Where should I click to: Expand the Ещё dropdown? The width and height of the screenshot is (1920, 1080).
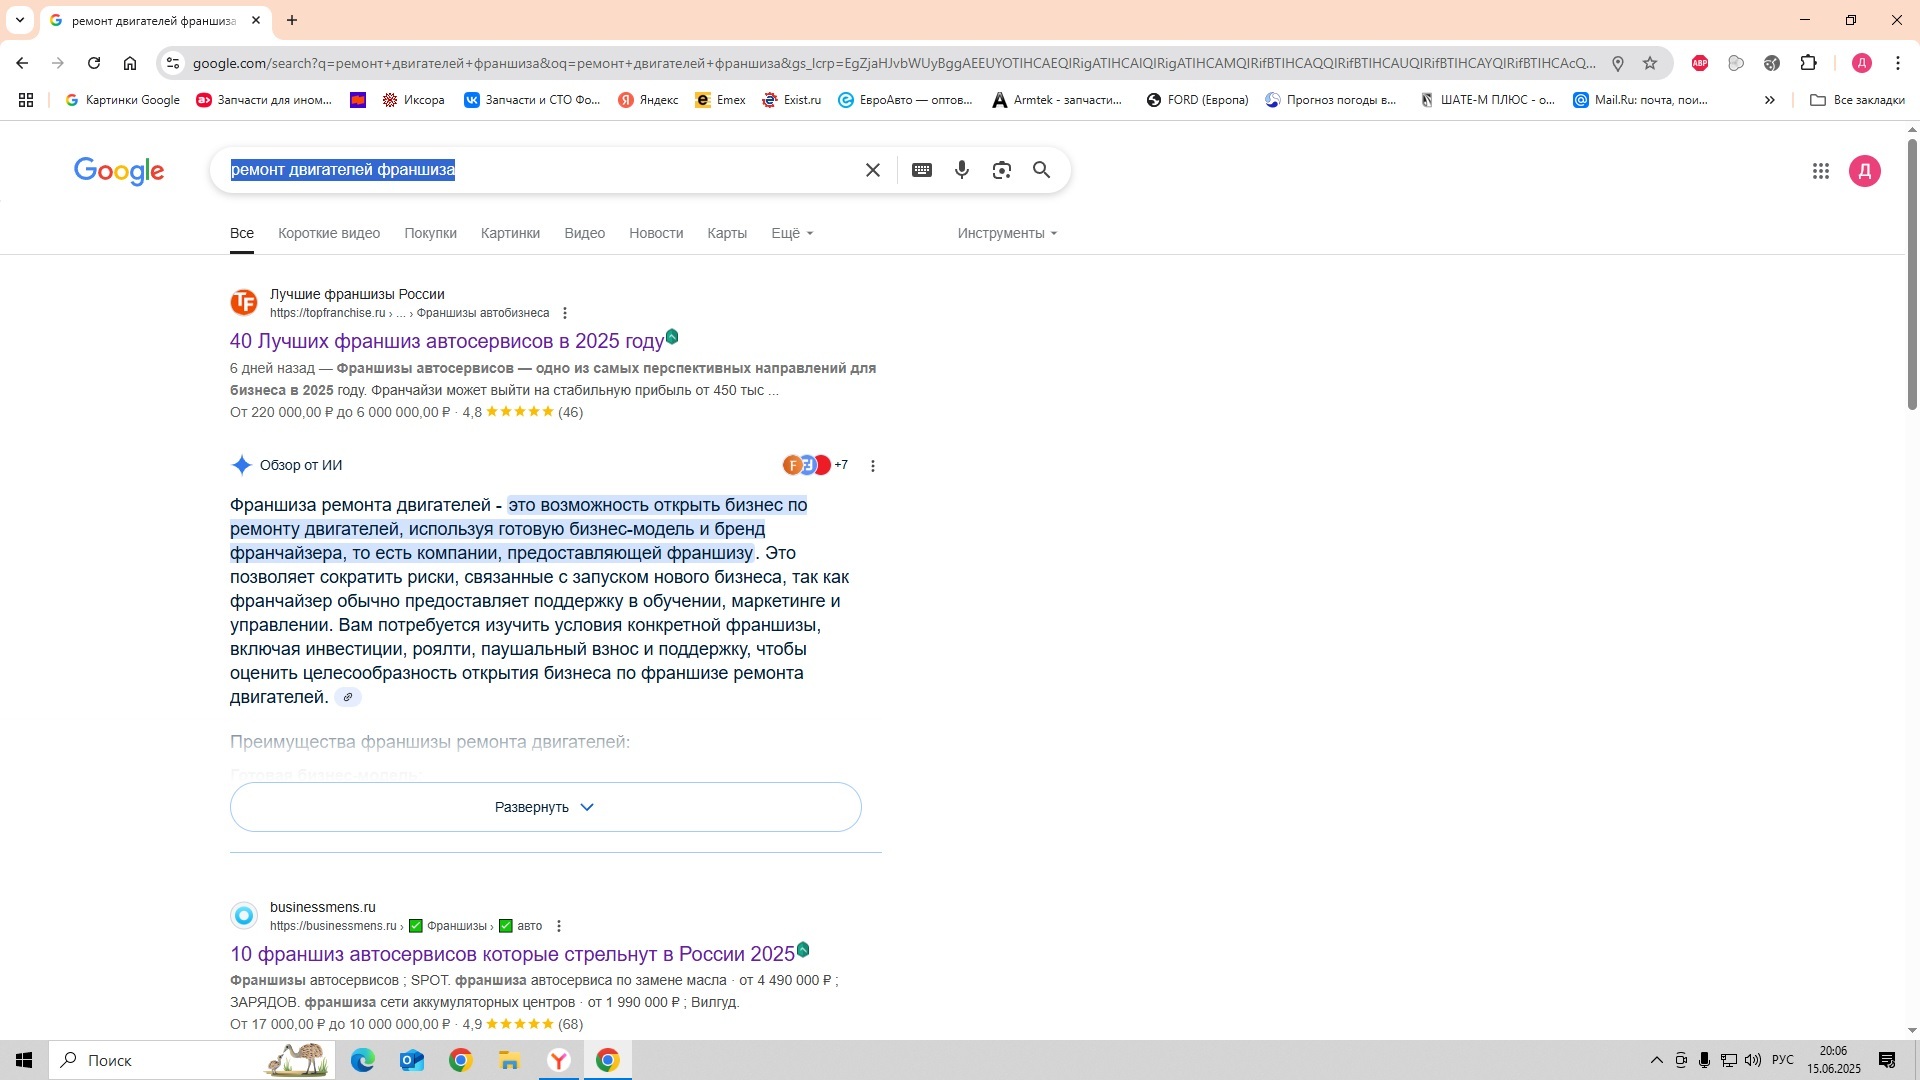(792, 233)
